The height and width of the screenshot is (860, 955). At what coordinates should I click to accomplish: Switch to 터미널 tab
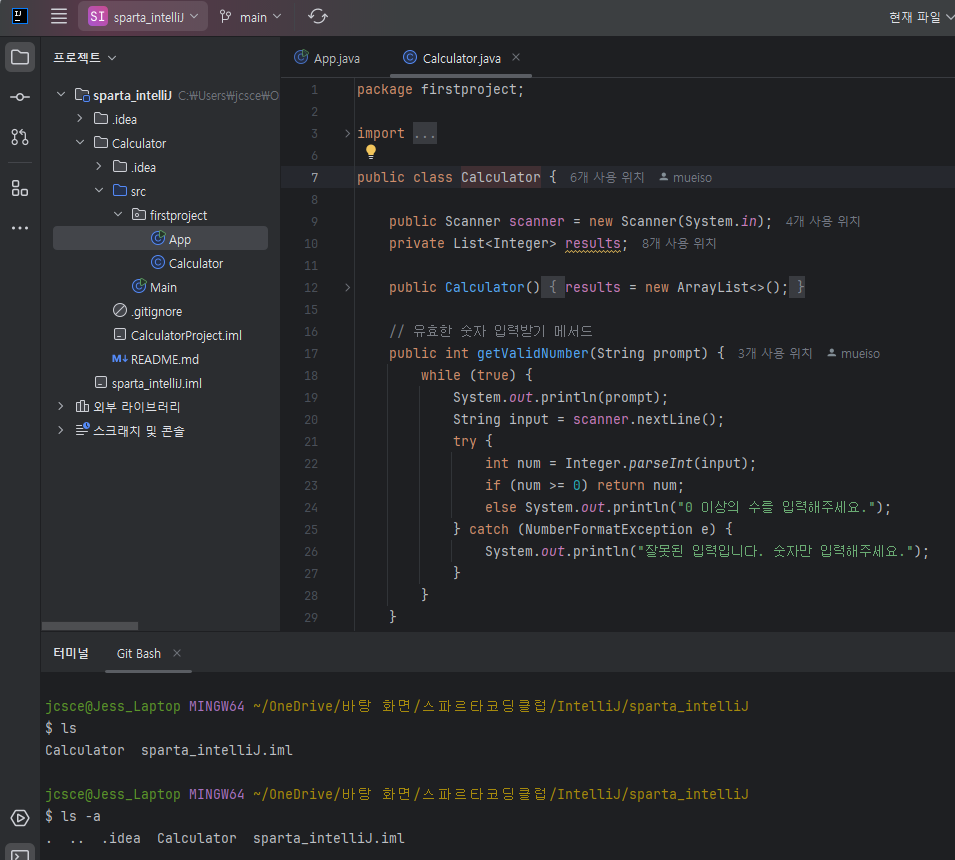click(71, 654)
